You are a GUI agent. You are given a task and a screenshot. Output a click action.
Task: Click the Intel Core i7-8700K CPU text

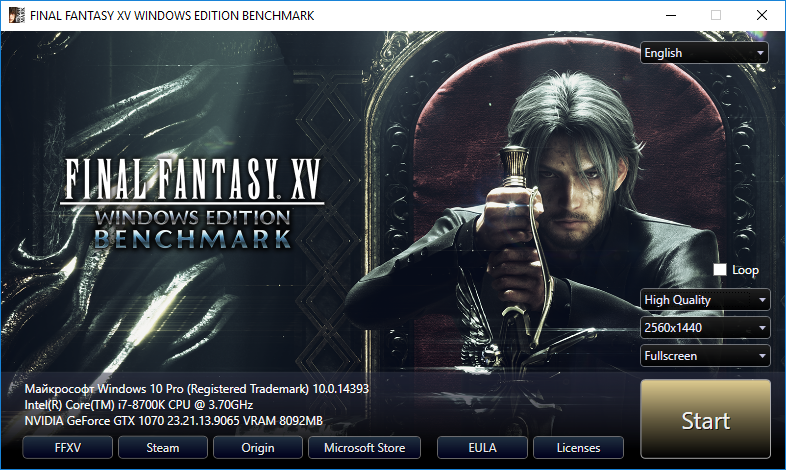139,405
